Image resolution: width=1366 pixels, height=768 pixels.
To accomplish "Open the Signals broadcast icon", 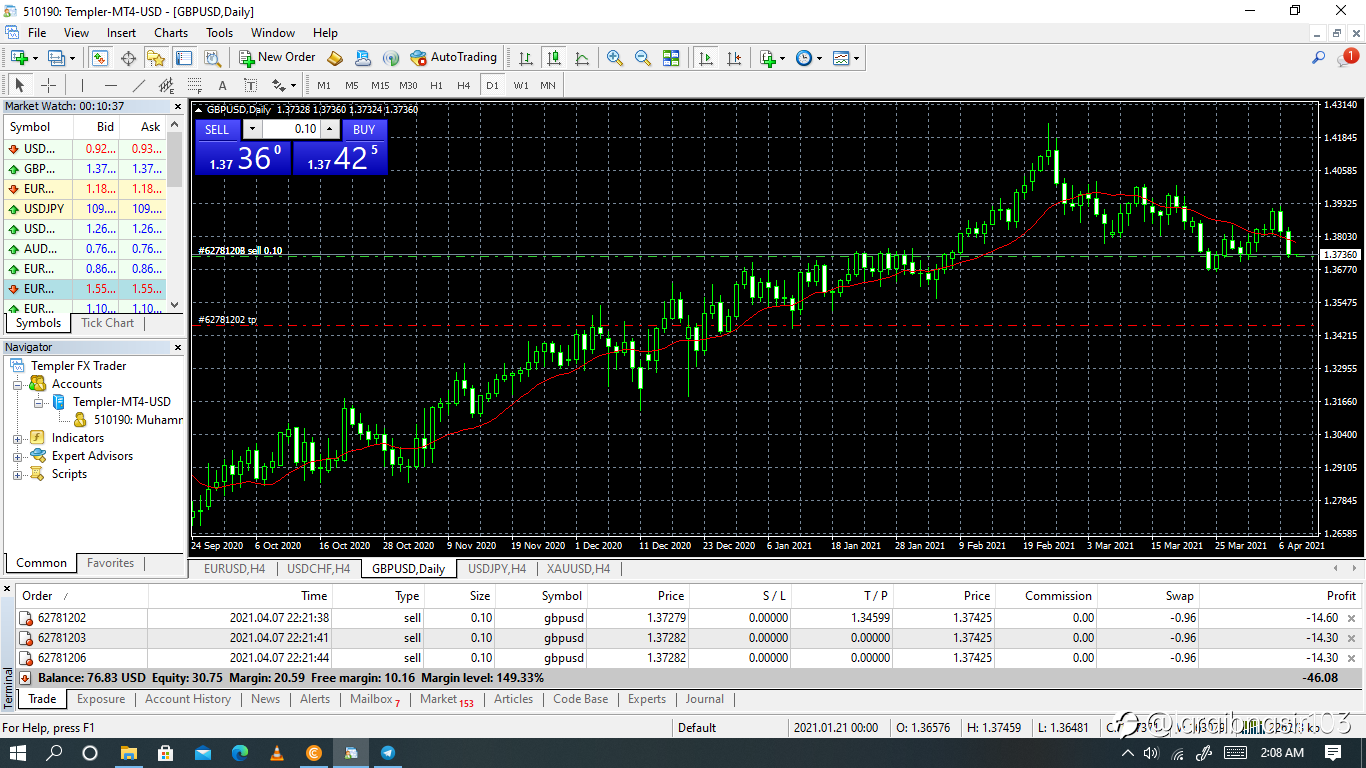I will coord(391,58).
